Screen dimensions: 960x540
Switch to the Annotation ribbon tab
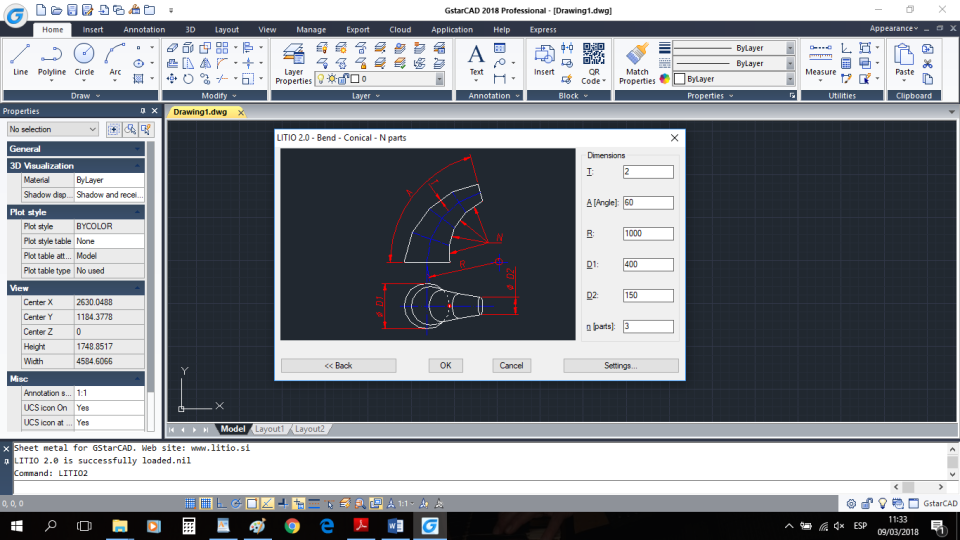point(144,29)
